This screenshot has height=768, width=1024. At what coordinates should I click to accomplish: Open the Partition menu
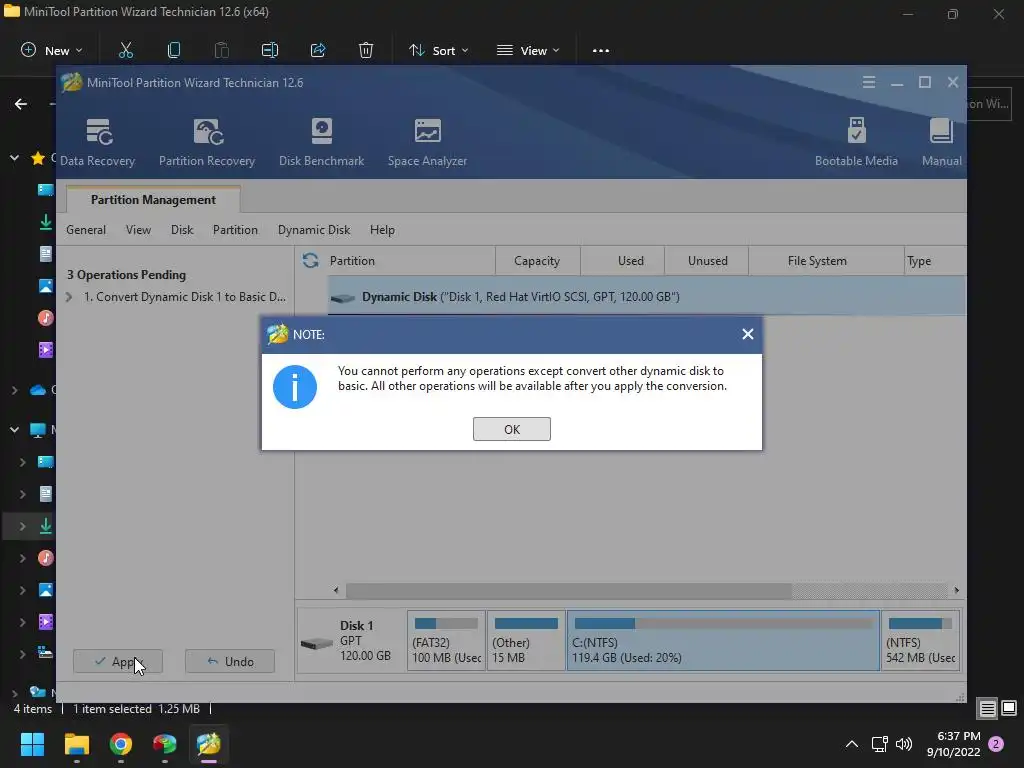pyautogui.click(x=235, y=230)
